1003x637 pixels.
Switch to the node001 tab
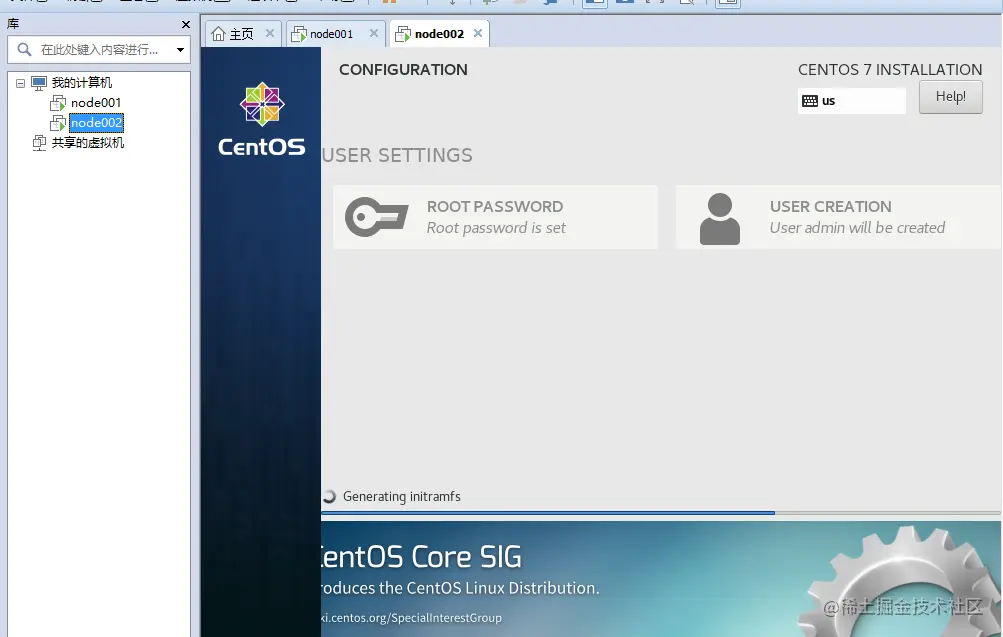pyautogui.click(x=335, y=34)
